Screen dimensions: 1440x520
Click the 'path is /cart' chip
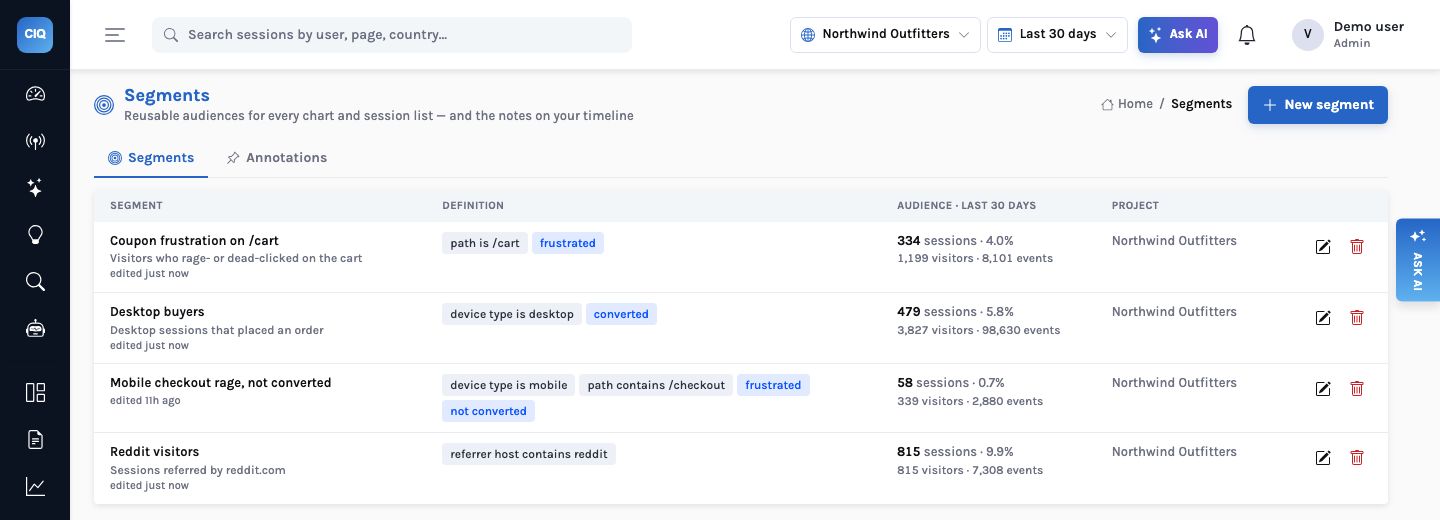485,243
